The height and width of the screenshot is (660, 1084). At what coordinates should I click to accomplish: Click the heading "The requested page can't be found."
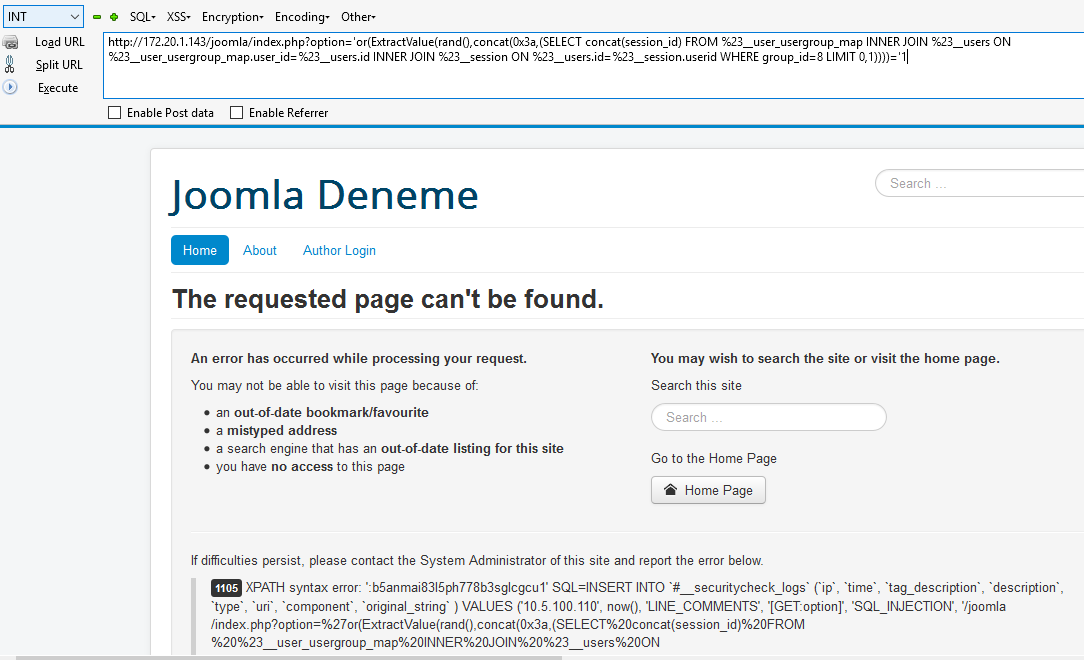coord(388,299)
